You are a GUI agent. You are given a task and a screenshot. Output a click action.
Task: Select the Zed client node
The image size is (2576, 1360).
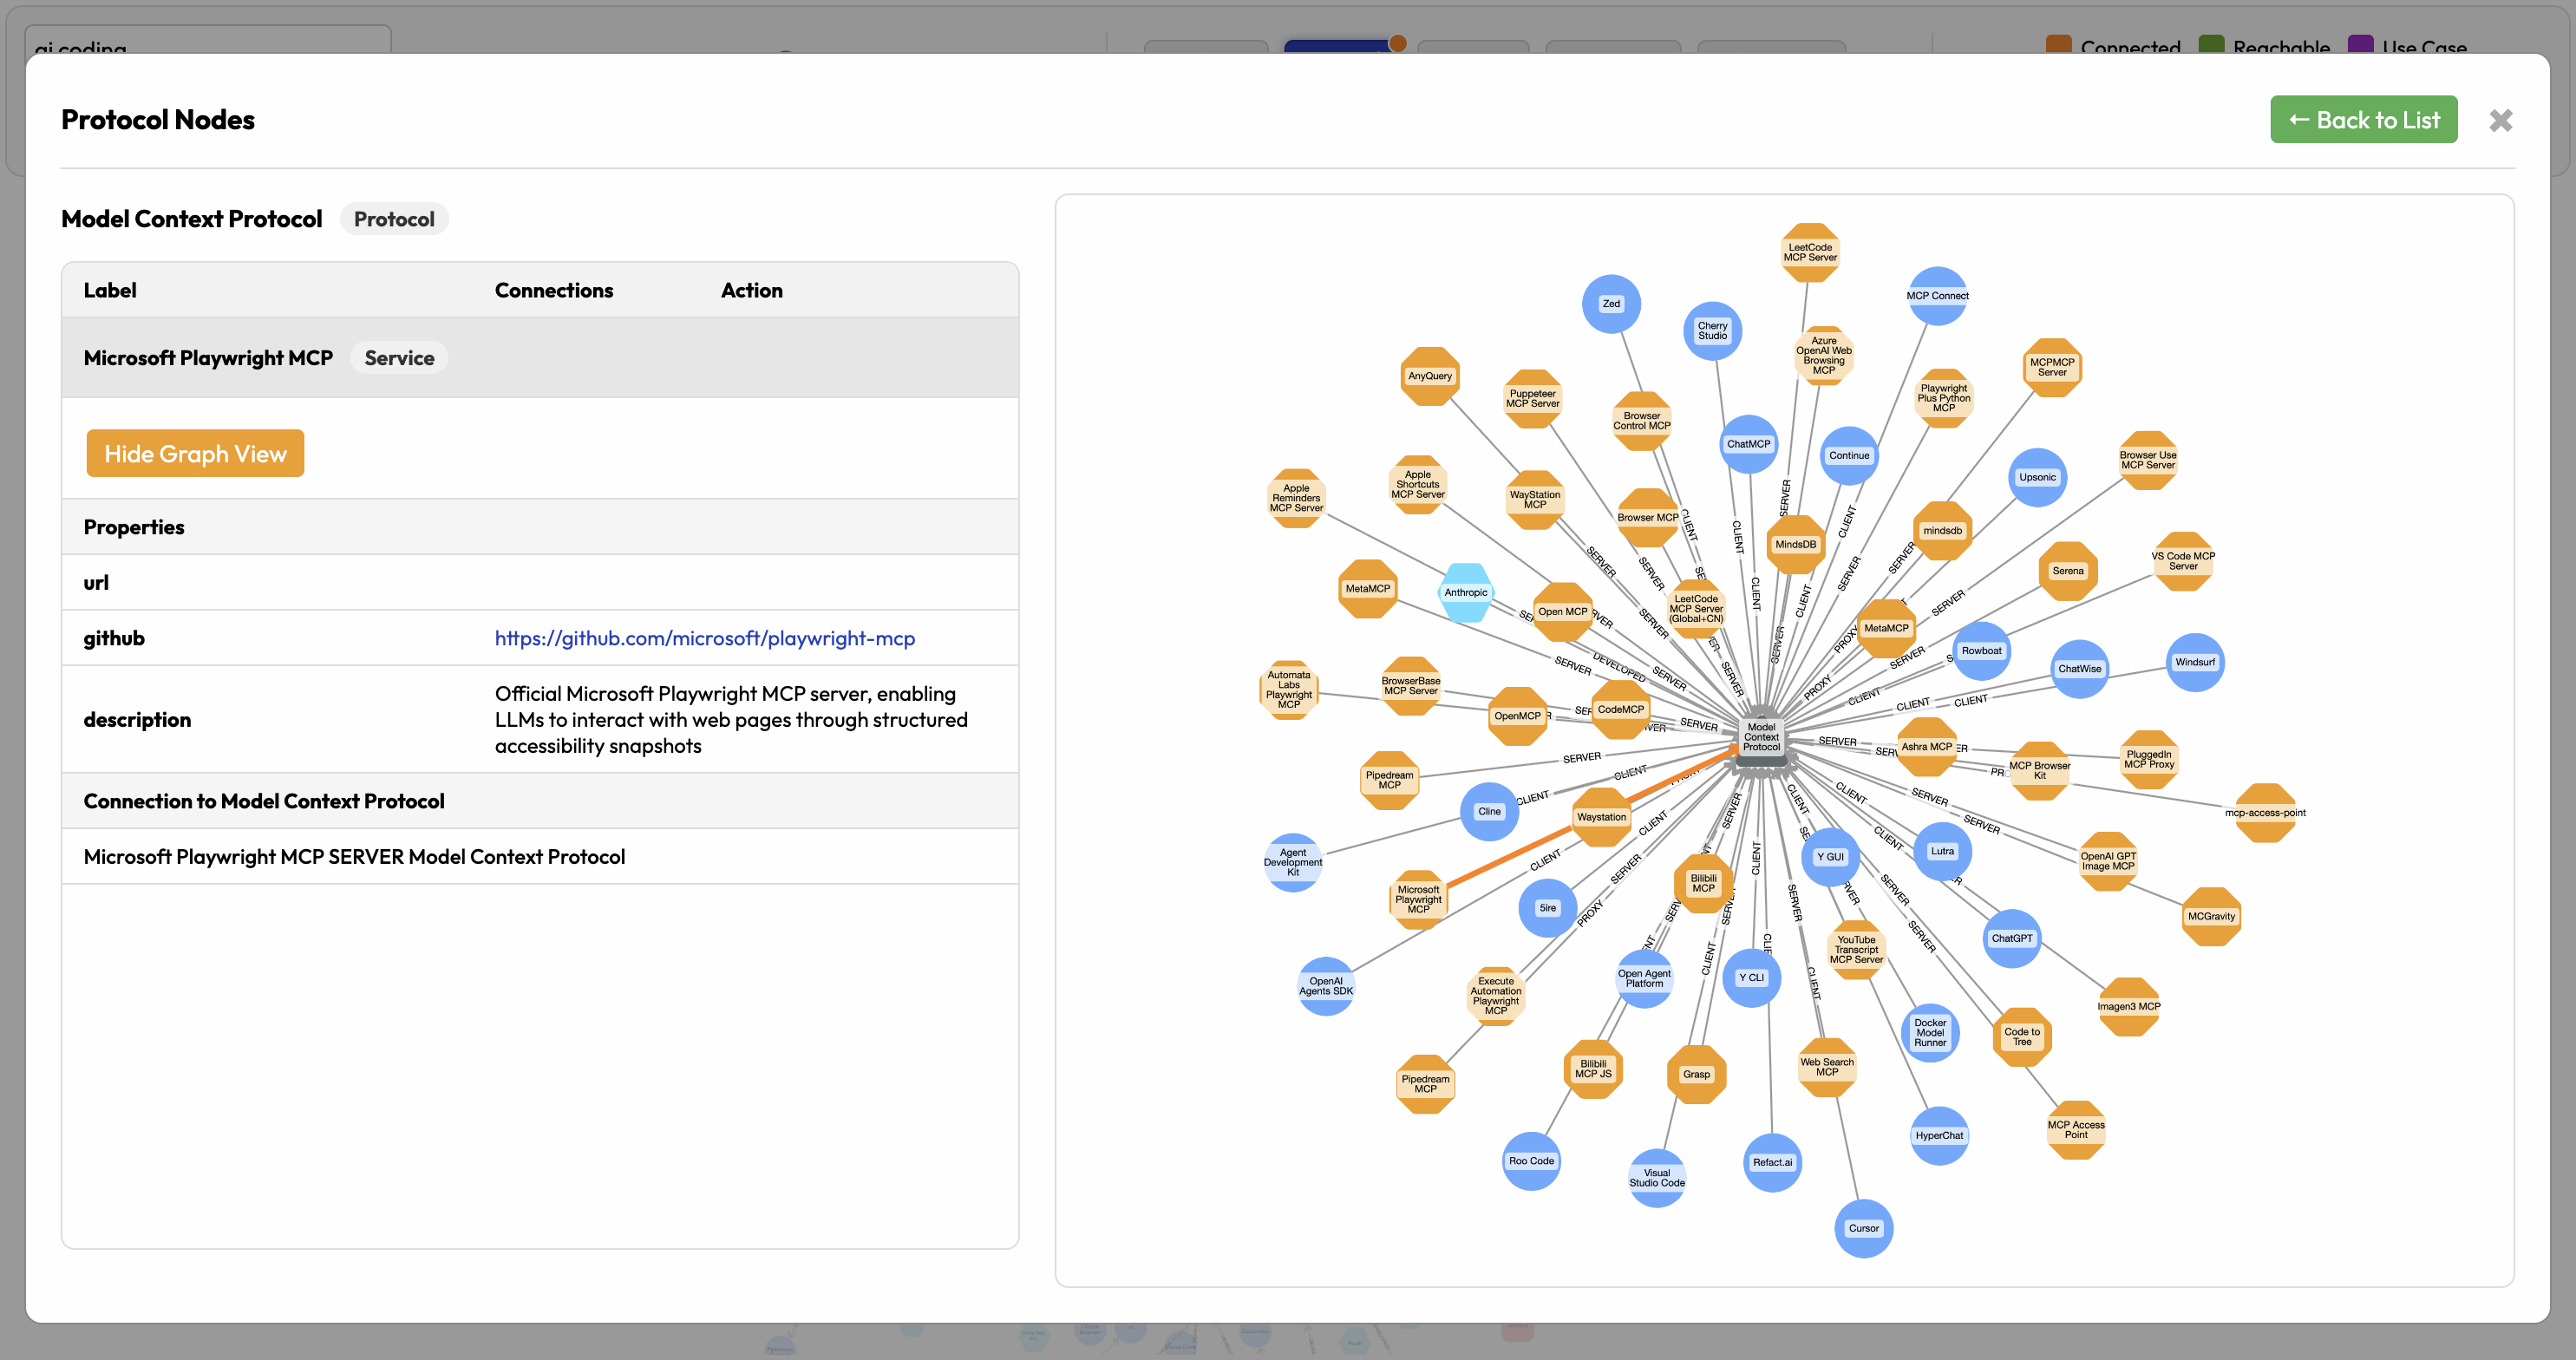(x=1611, y=304)
